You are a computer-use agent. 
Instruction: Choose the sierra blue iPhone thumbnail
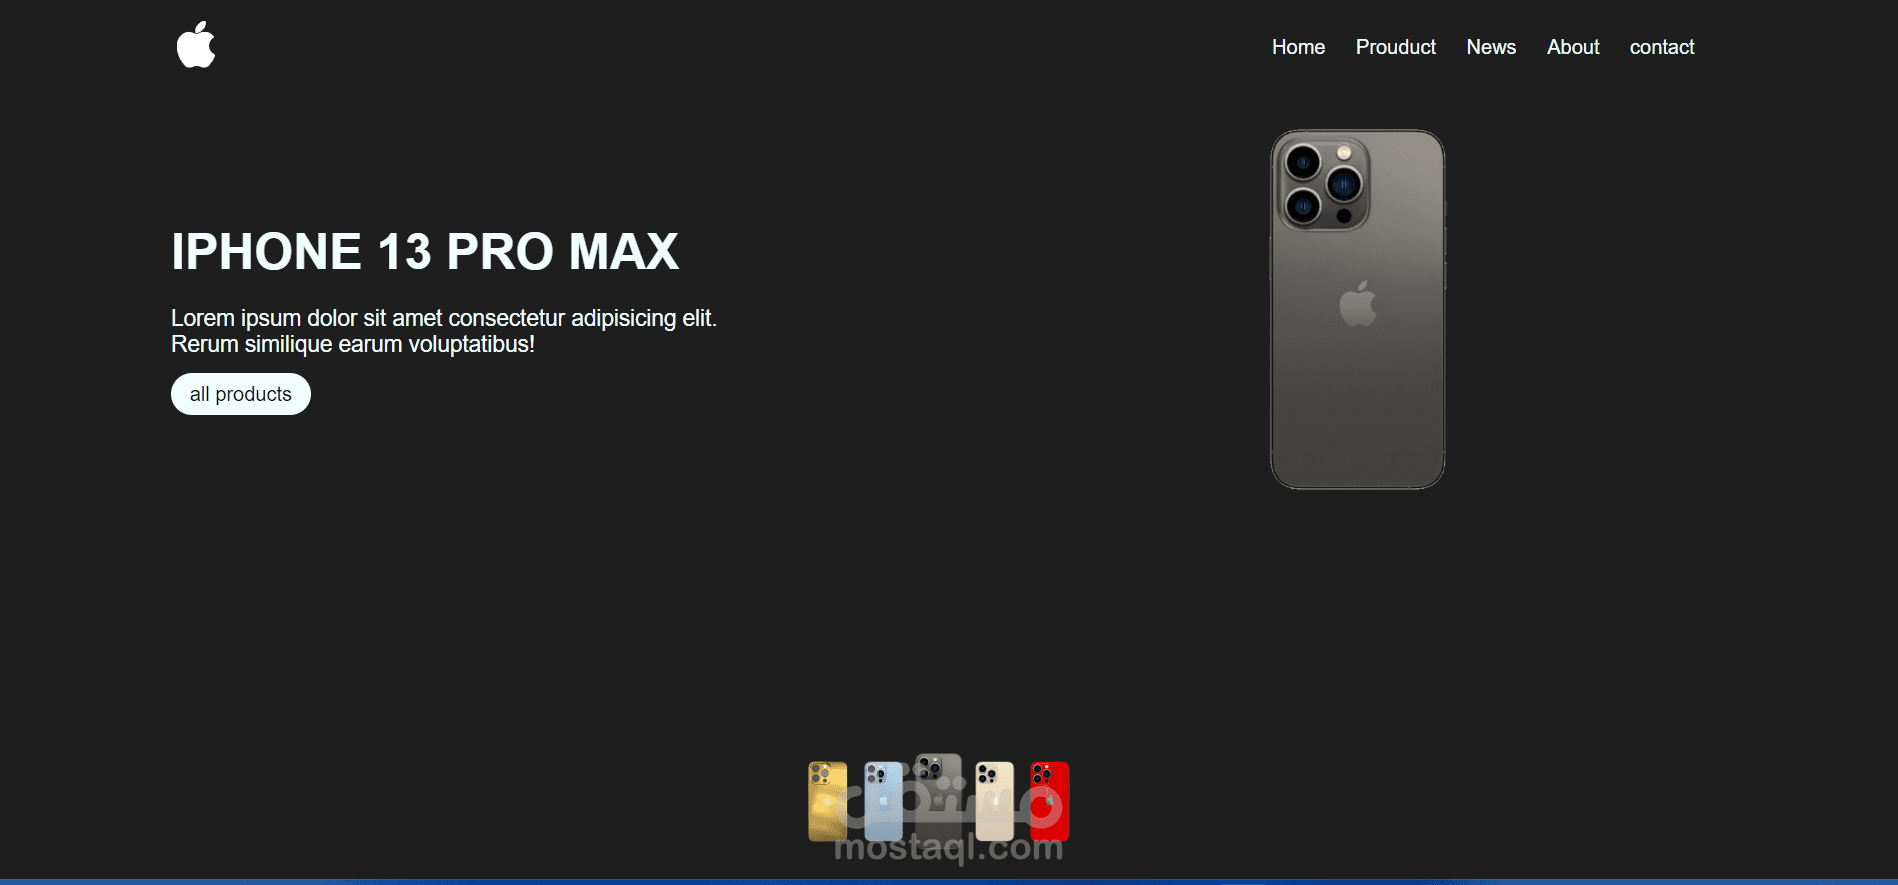pos(883,801)
